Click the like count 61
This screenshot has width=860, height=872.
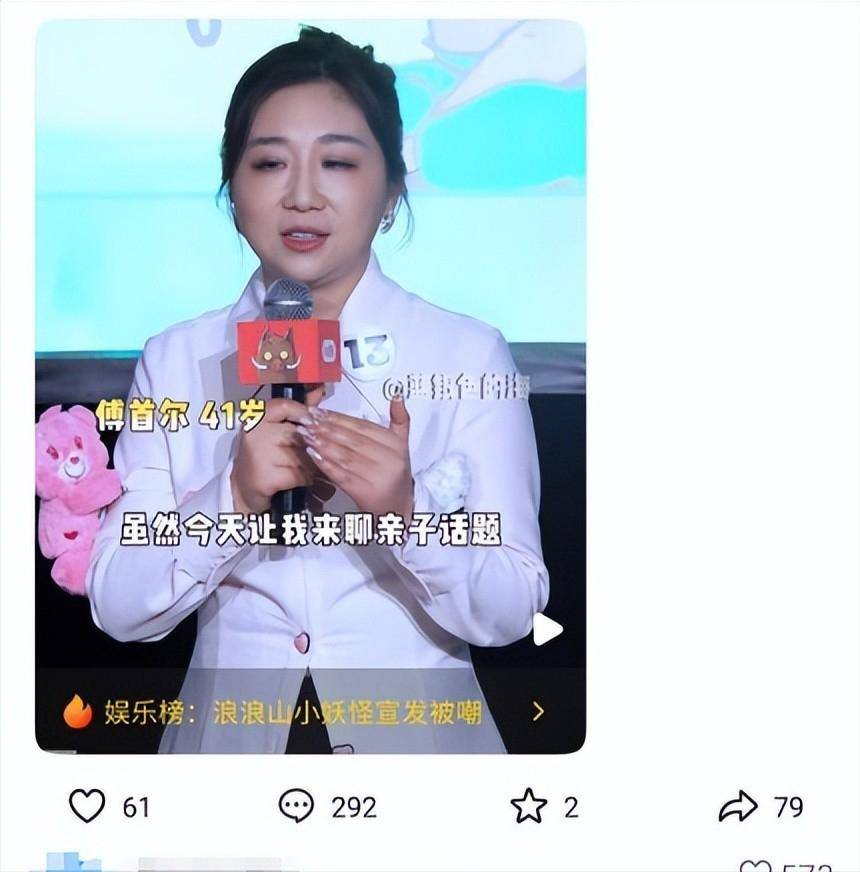pyautogui.click(x=136, y=807)
